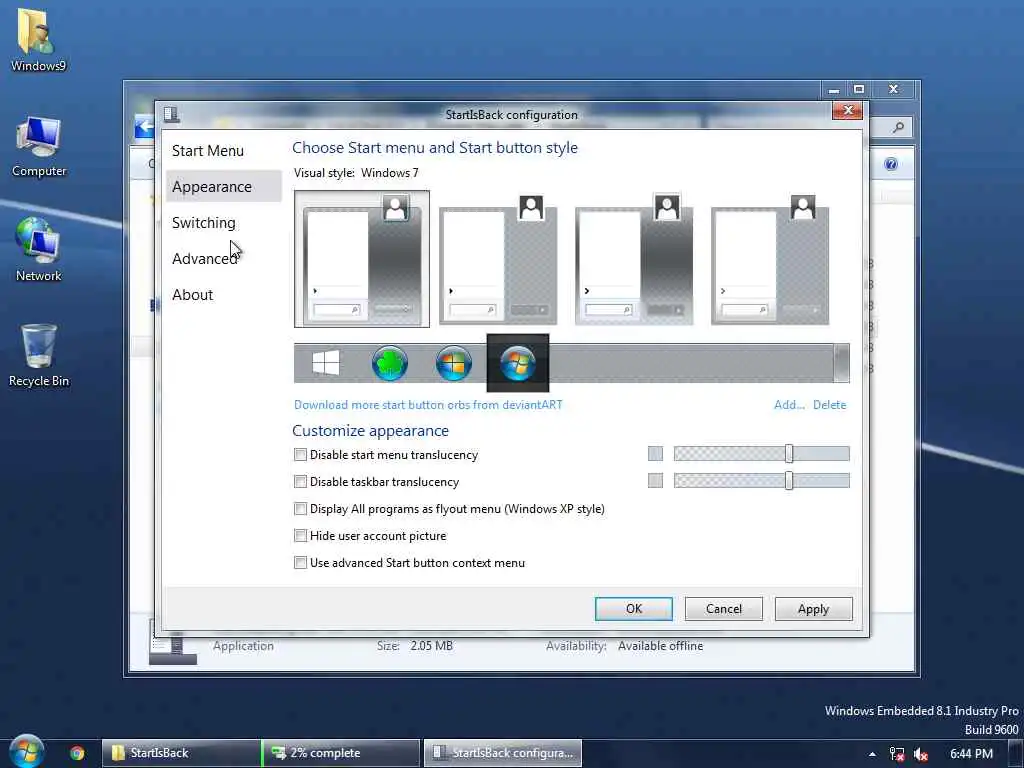
Task: Click the StartIsBack dialog title icon
Action: coord(171,114)
